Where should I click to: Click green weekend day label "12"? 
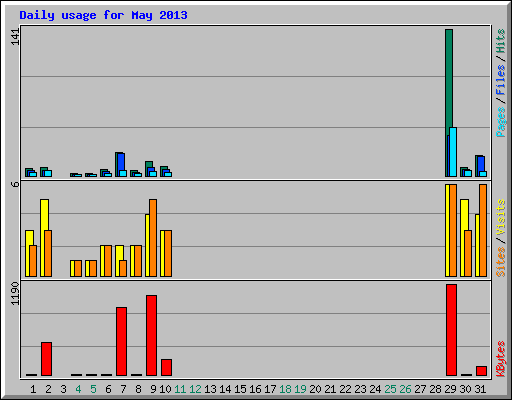coord(195,389)
